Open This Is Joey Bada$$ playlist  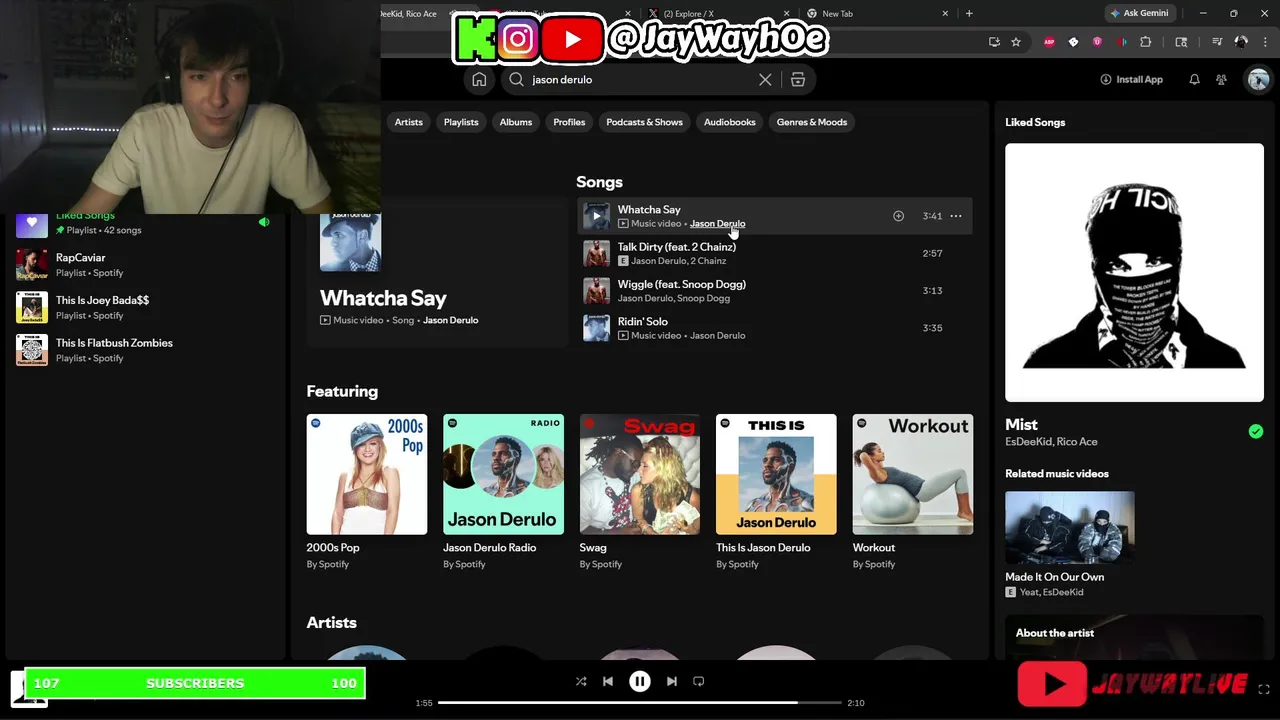[143, 307]
